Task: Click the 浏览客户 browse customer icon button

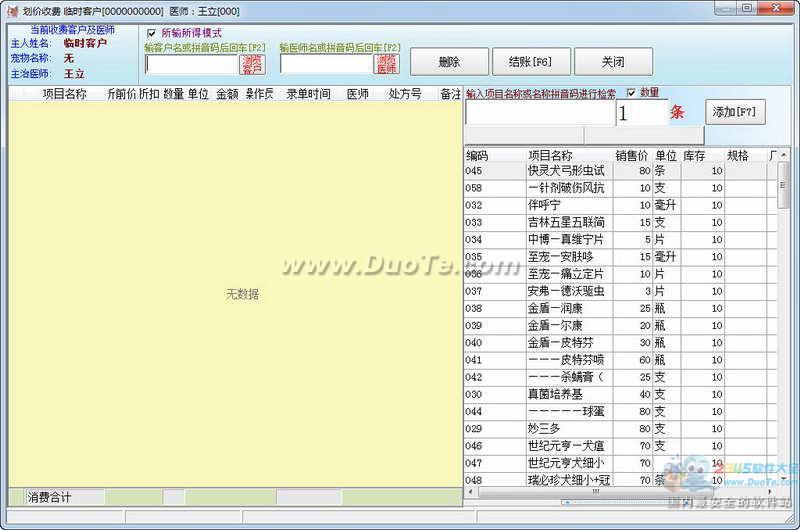Action: point(252,64)
